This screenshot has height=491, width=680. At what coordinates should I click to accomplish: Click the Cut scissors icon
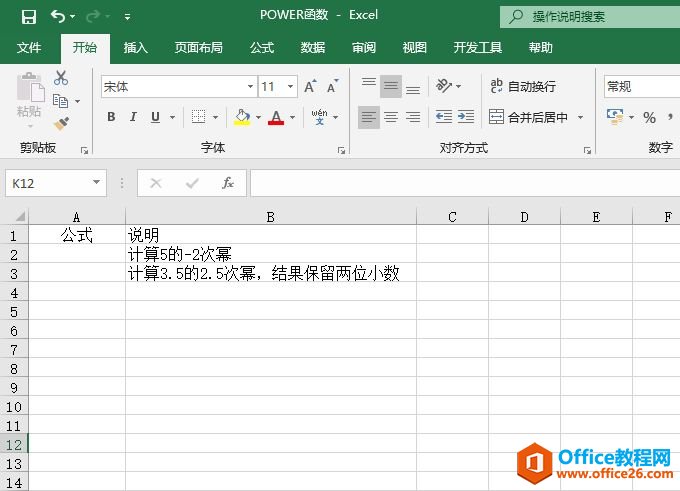tap(61, 78)
